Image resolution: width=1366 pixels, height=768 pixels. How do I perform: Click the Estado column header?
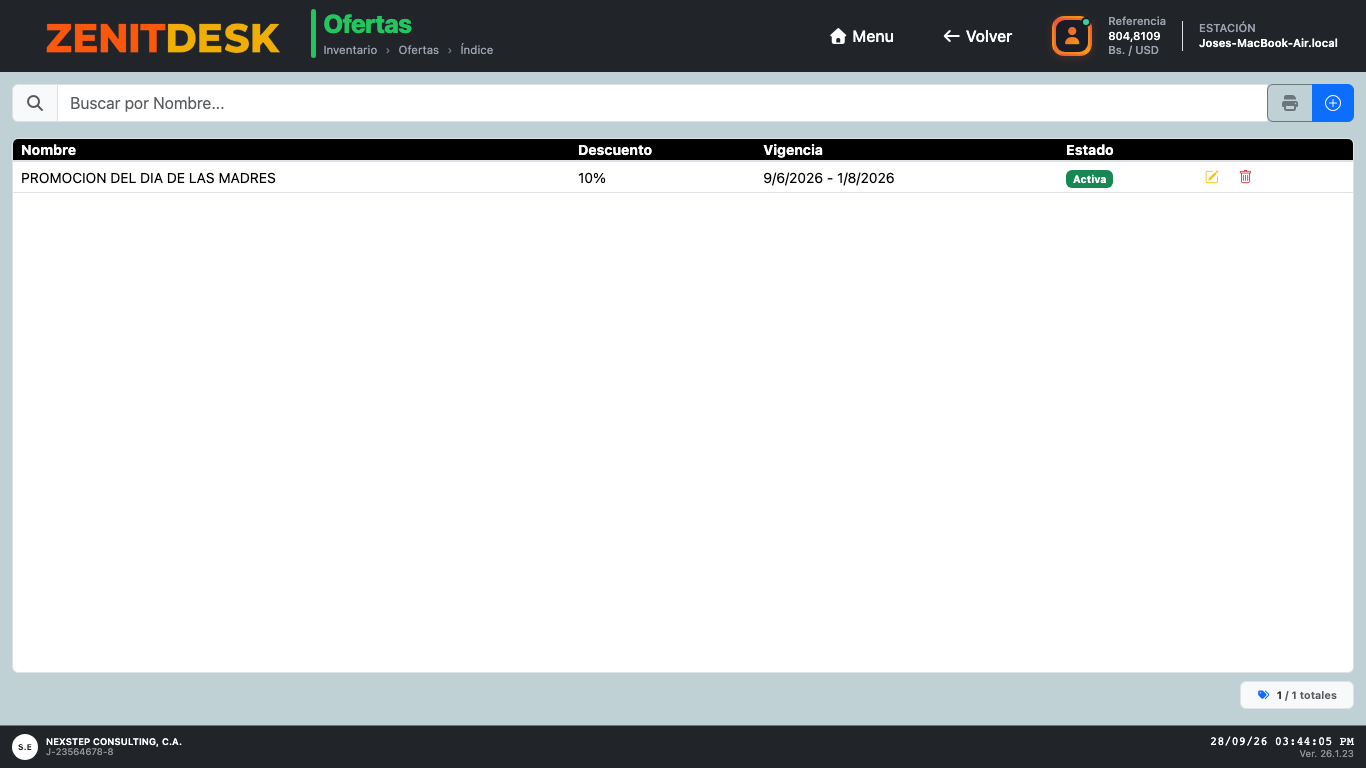(x=1089, y=150)
